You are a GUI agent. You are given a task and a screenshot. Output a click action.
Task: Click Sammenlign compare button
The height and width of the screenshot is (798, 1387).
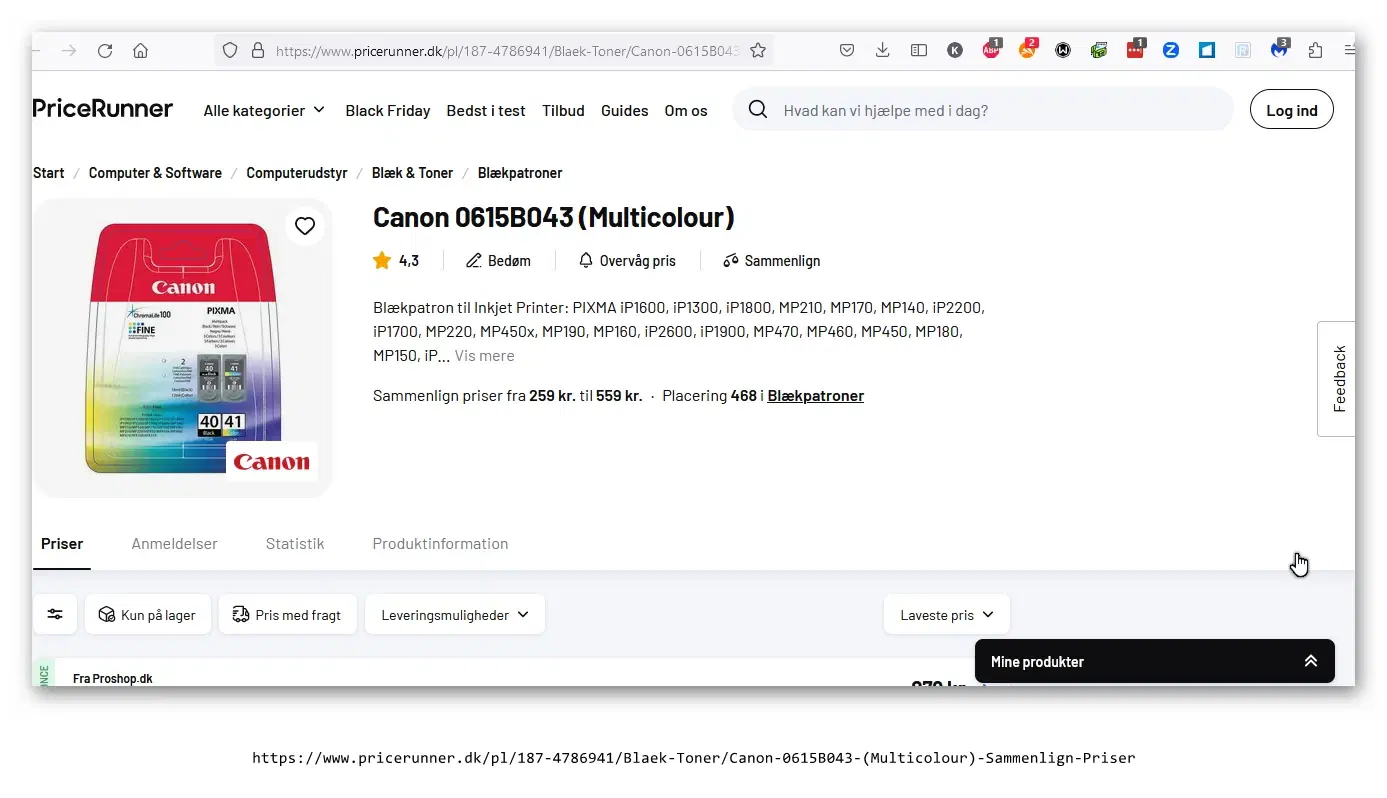coord(771,261)
